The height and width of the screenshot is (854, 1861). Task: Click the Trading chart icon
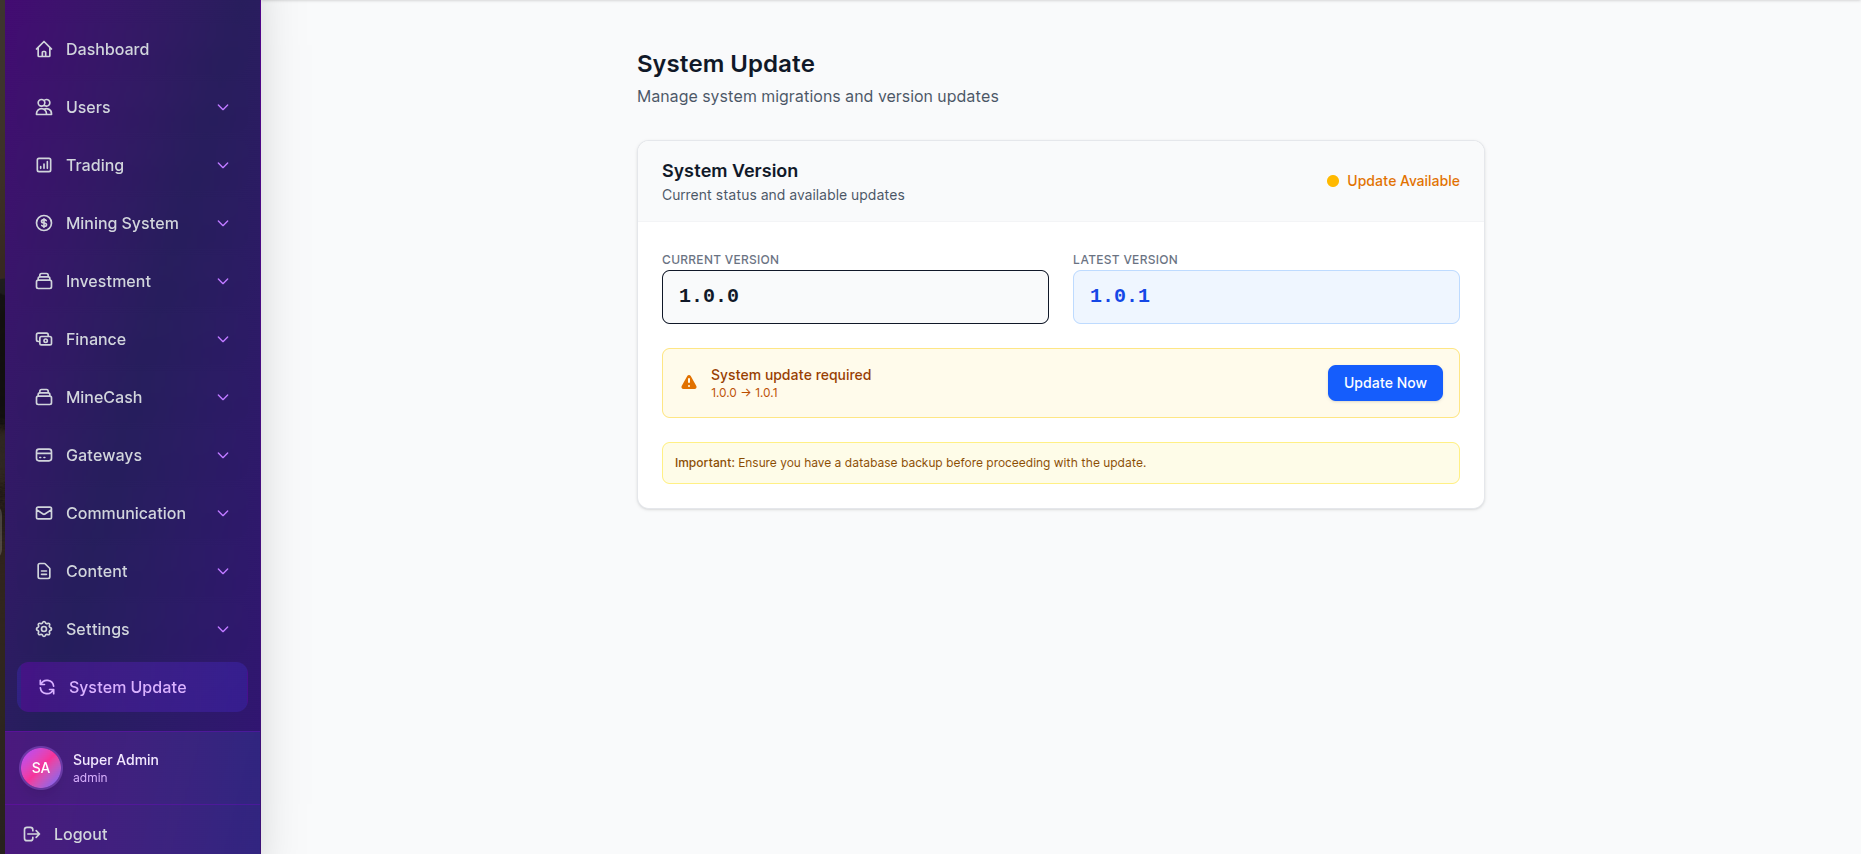point(44,165)
